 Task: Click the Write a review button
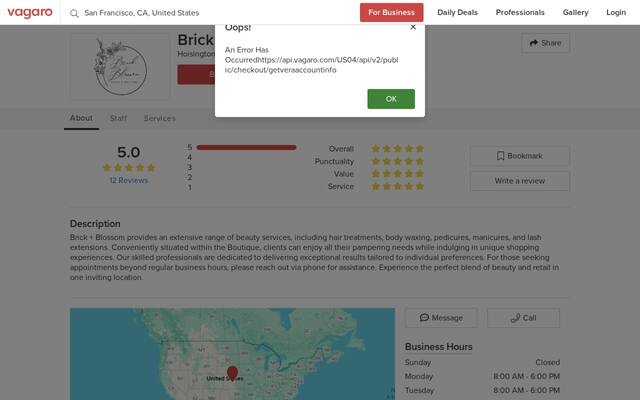[520, 181]
